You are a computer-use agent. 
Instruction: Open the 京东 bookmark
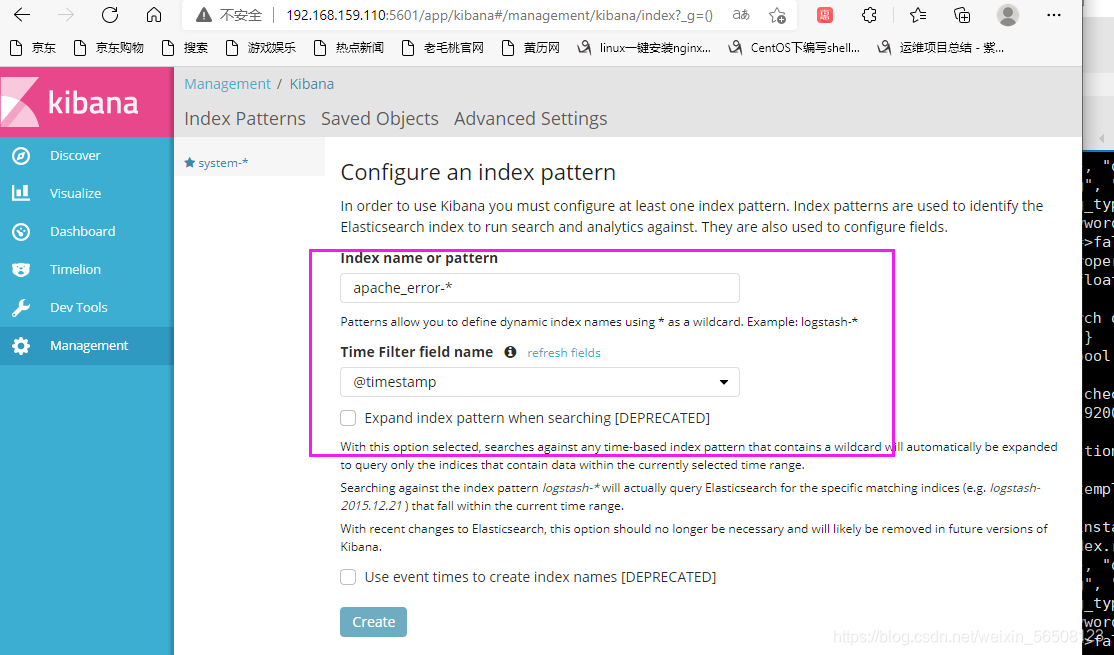coord(33,48)
